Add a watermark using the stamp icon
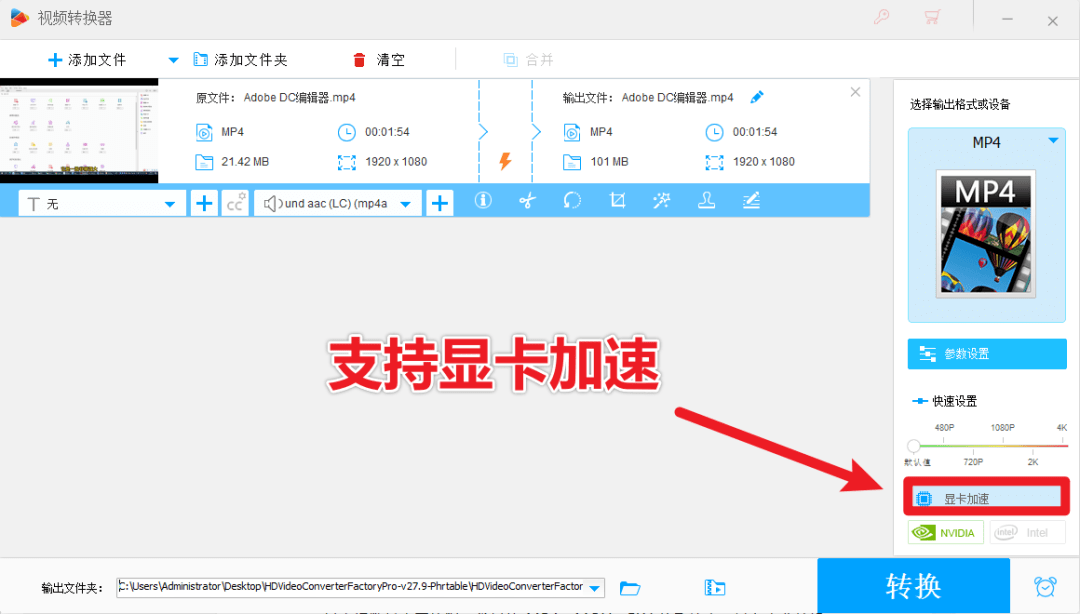This screenshot has width=1080, height=614. (706, 200)
